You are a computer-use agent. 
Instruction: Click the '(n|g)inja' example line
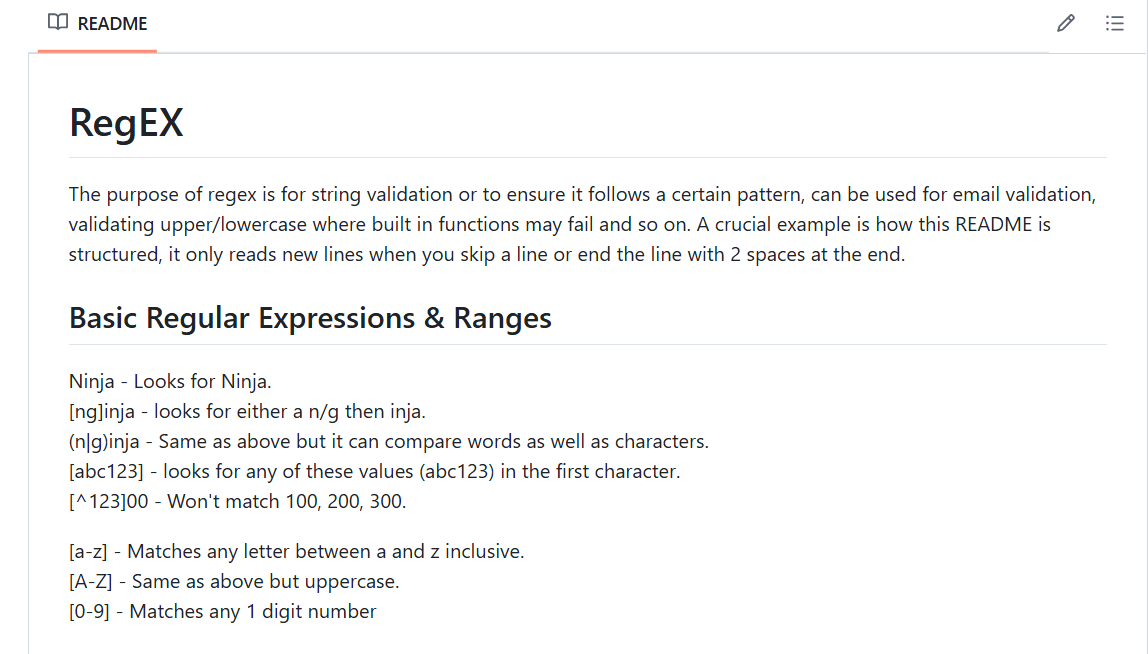(x=388, y=441)
